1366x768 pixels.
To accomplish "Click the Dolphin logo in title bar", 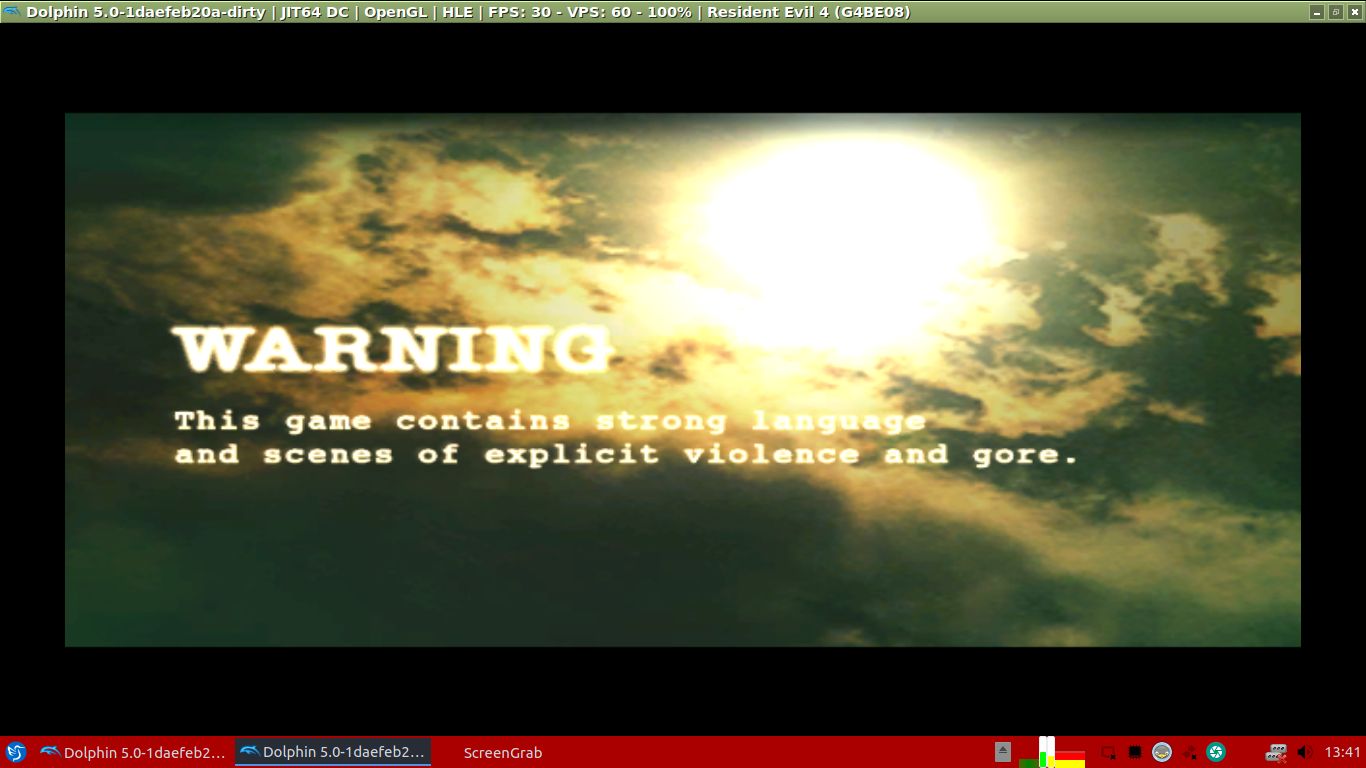I will tap(12, 12).
